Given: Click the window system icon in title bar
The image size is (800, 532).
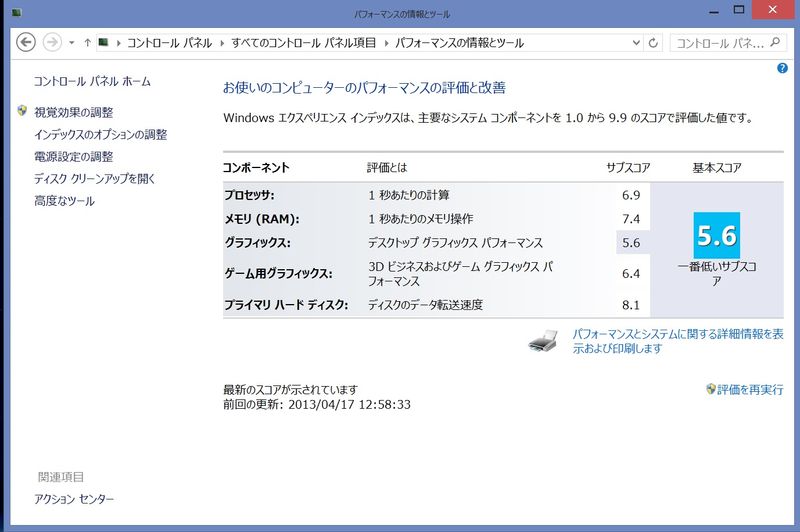Looking at the screenshot, I should [x=16, y=13].
